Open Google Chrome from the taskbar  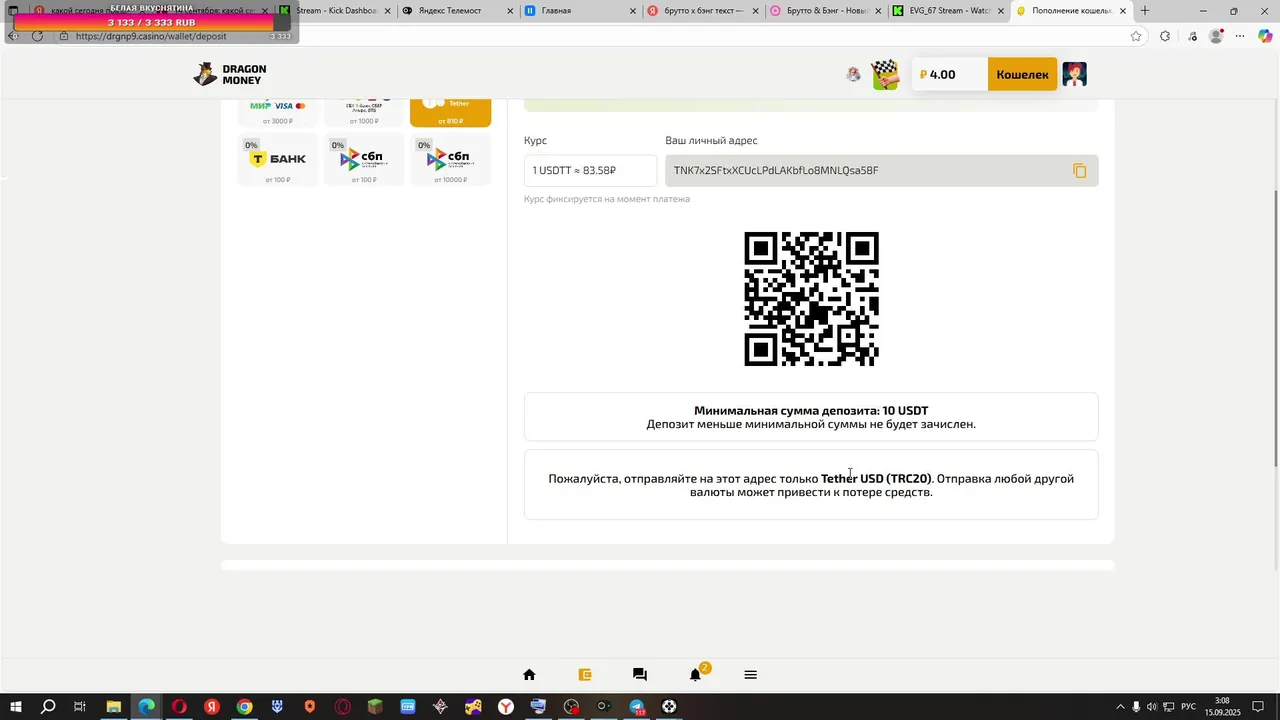(244, 707)
